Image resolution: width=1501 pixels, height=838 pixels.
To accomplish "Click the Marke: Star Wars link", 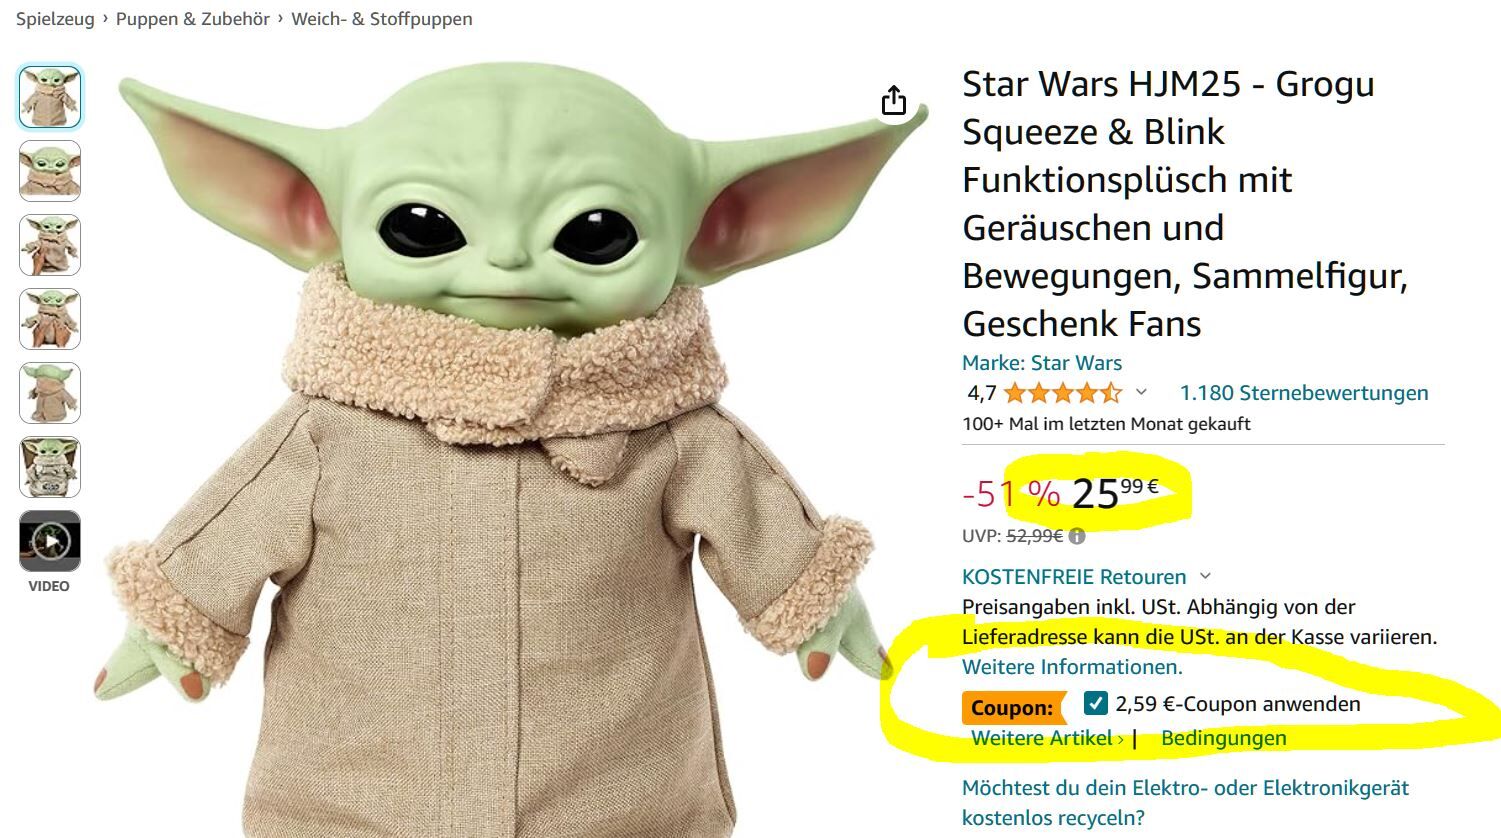I will tap(1042, 363).
